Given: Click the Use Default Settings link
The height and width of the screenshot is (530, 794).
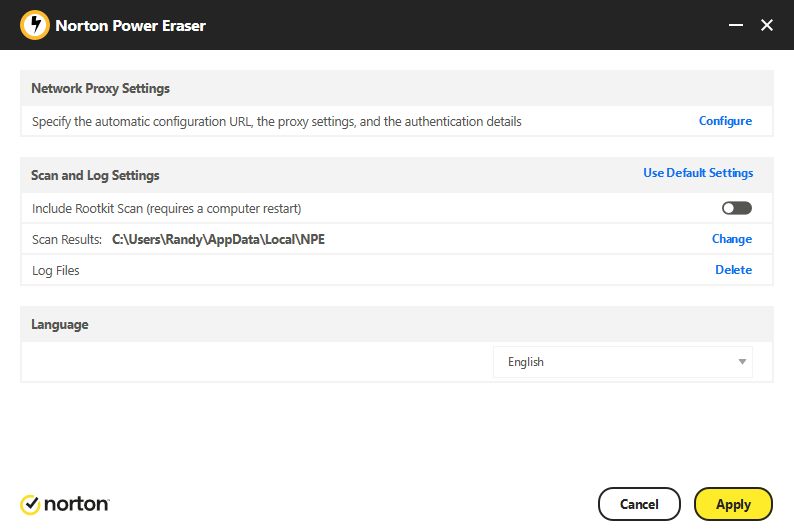Looking at the screenshot, I should coord(698,173).
